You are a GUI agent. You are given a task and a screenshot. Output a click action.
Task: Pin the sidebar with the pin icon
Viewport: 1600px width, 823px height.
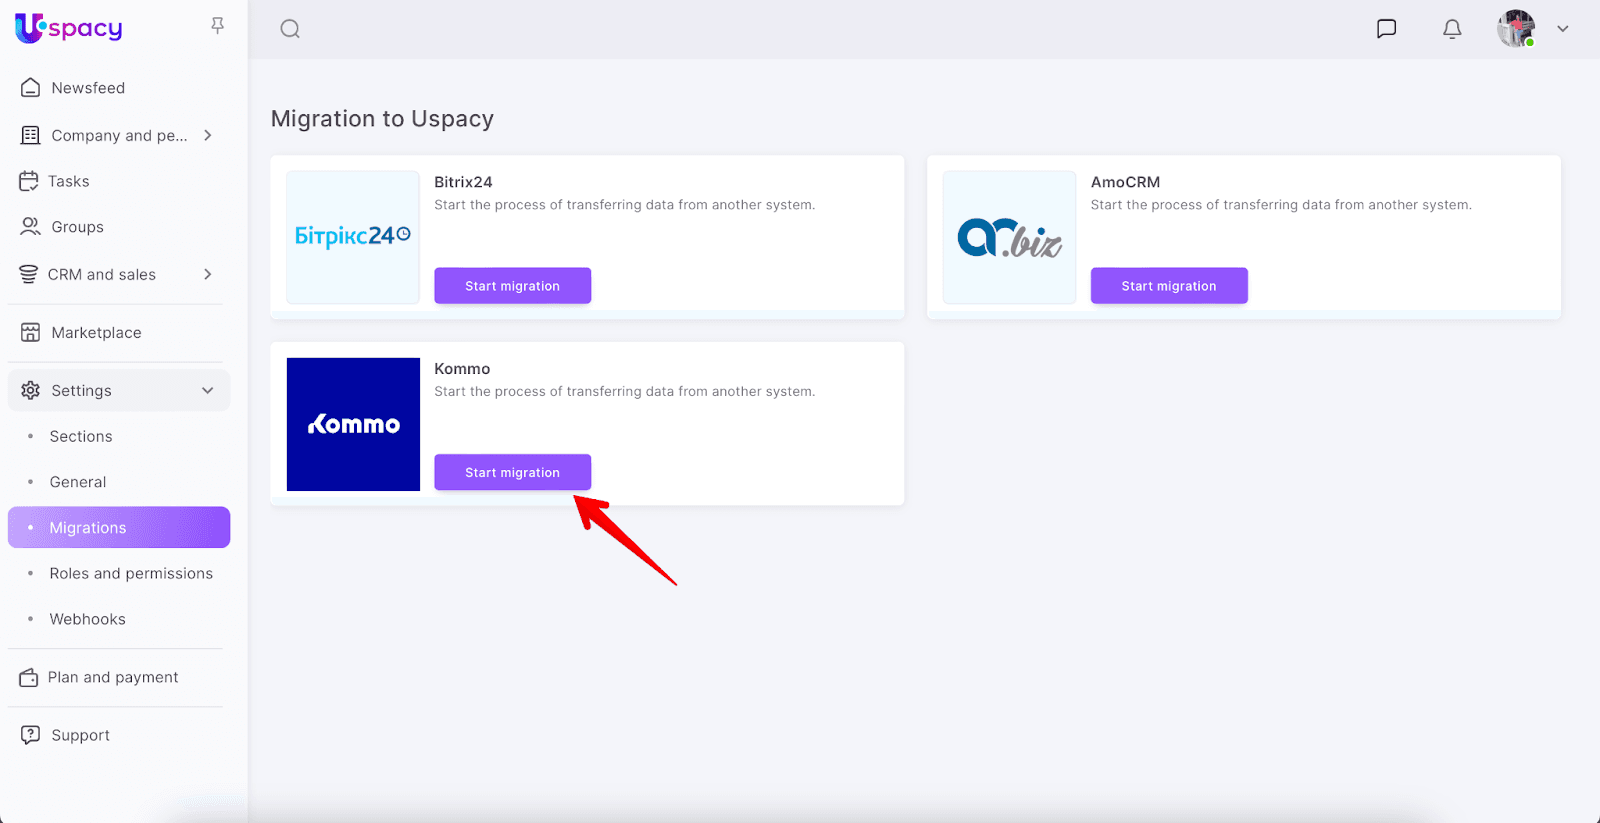tap(217, 26)
